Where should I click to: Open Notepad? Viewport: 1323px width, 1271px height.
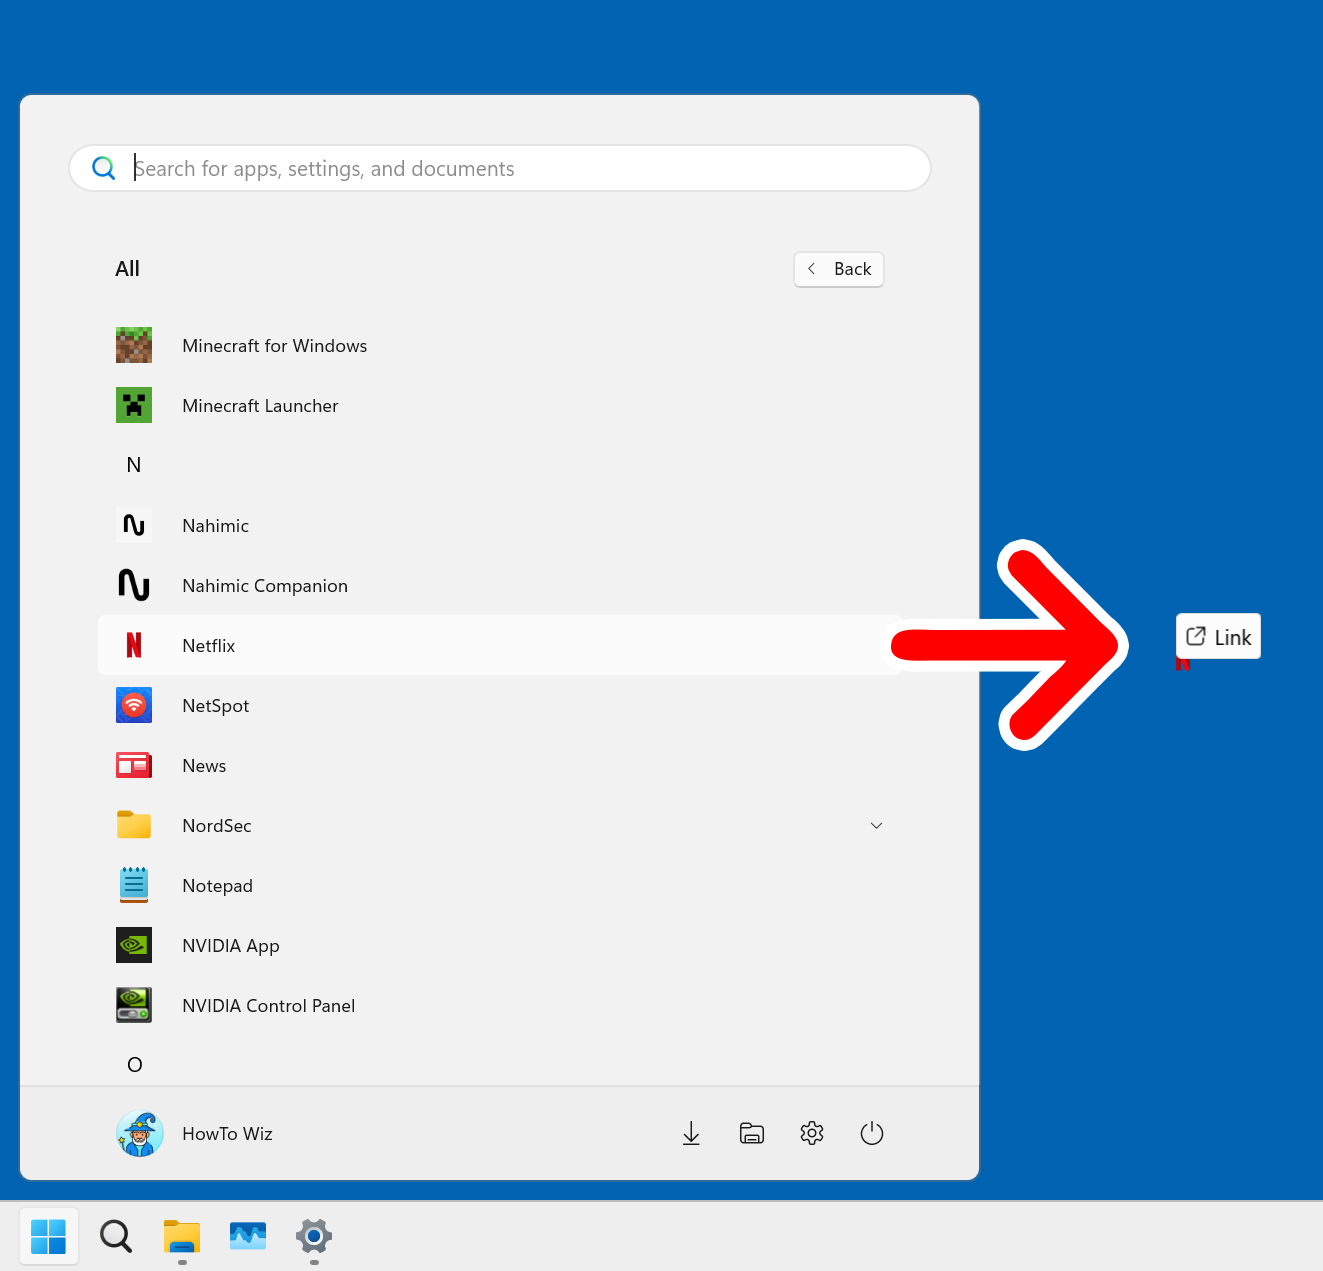click(217, 885)
